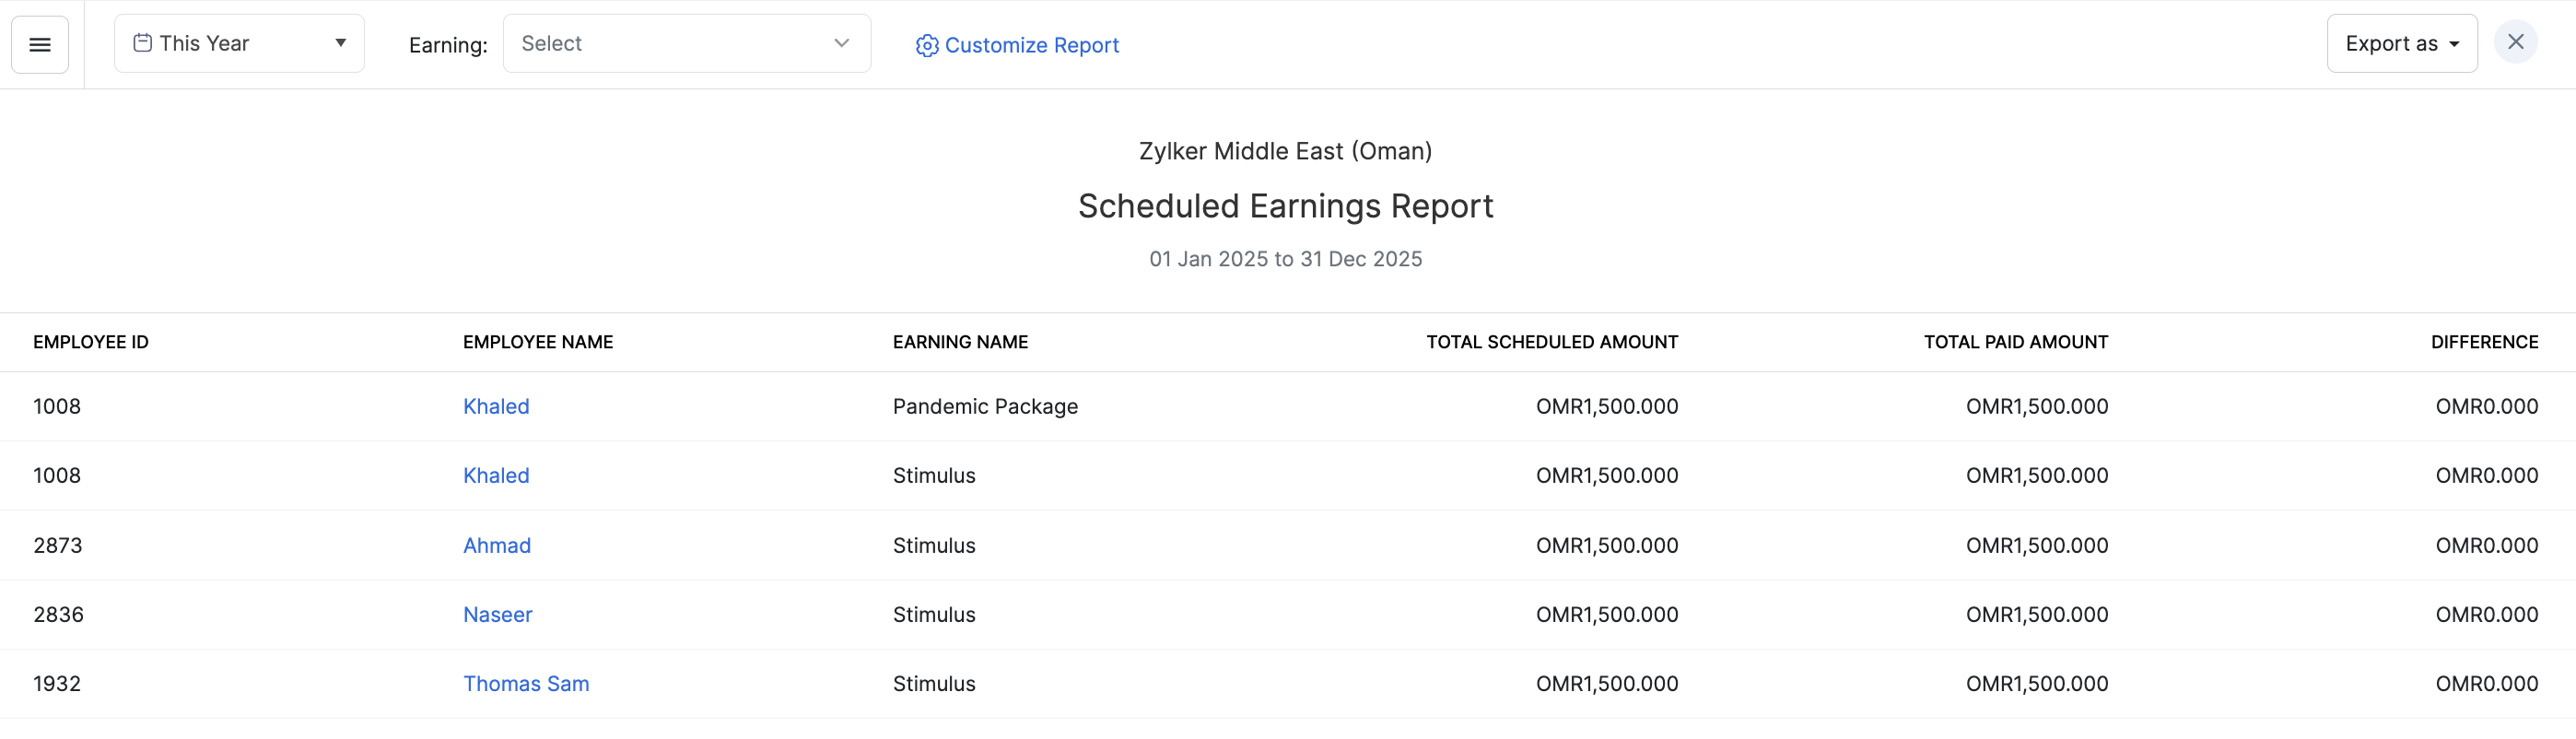
Task: Open the hamburger menu icon
Action: [40, 45]
